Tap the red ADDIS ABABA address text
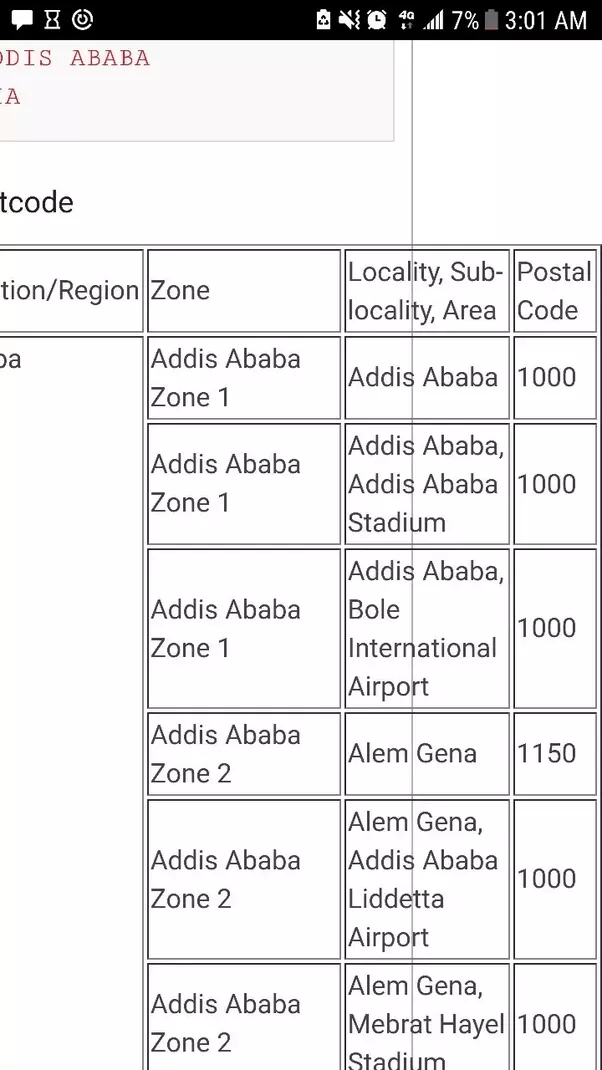This screenshot has width=602, height=1070. 75,58
